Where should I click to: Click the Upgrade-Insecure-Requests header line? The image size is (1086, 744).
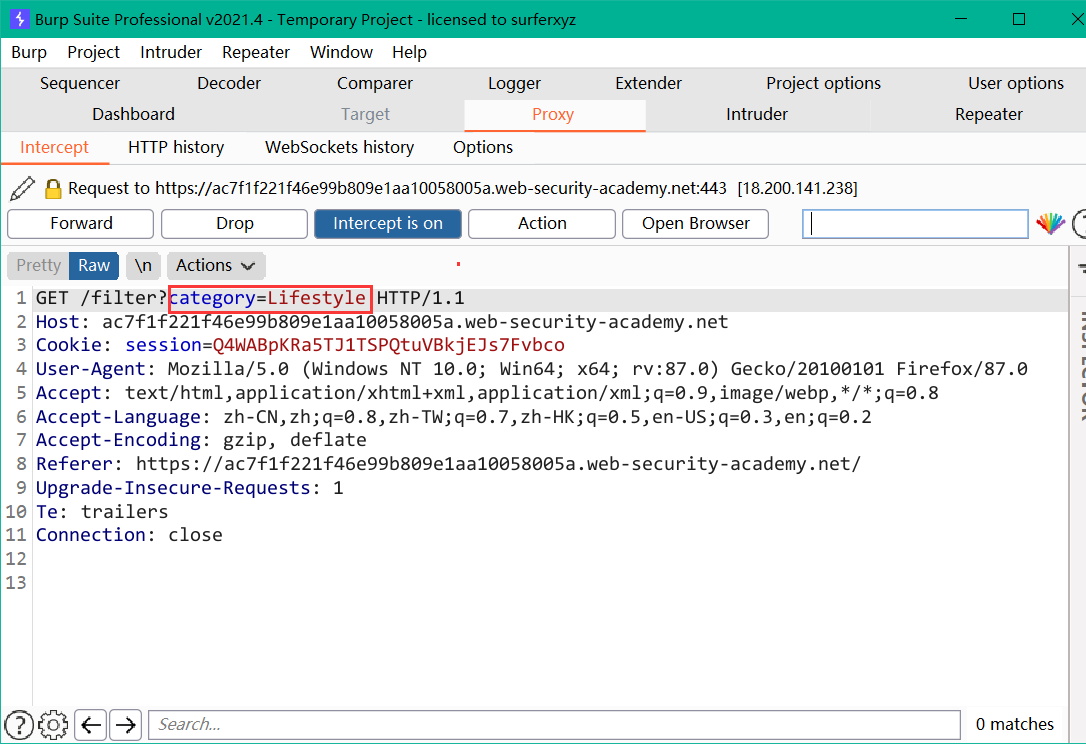[189, 488]
